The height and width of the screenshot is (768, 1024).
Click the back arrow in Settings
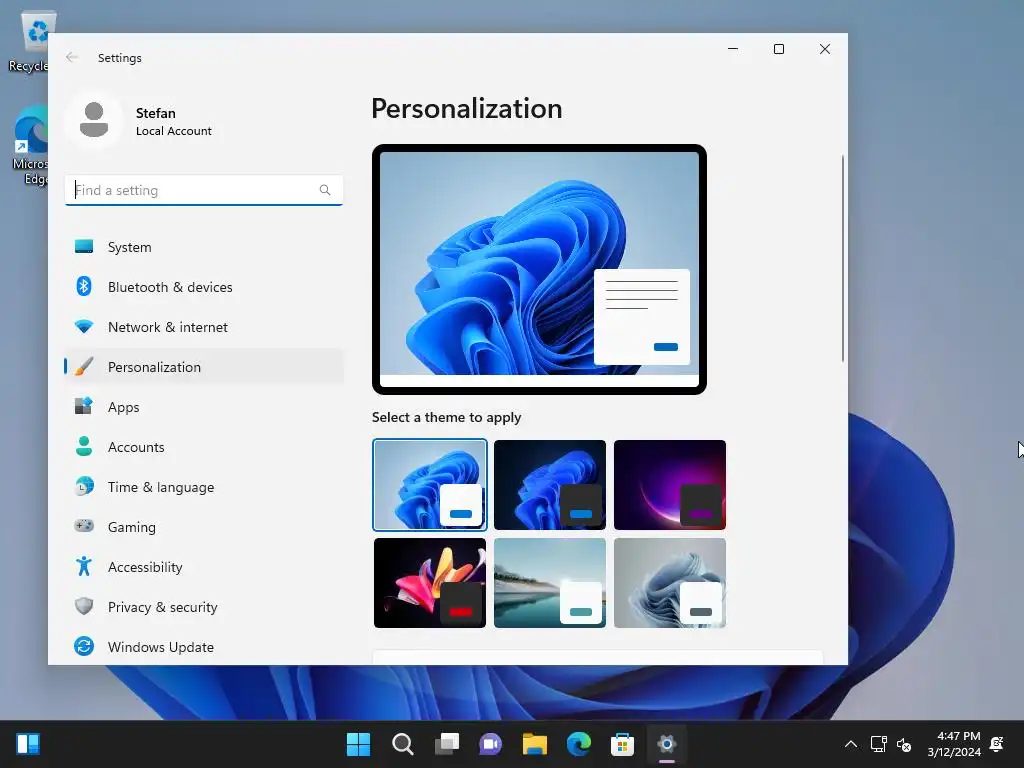pyautogui.click(x=72, y=57)
